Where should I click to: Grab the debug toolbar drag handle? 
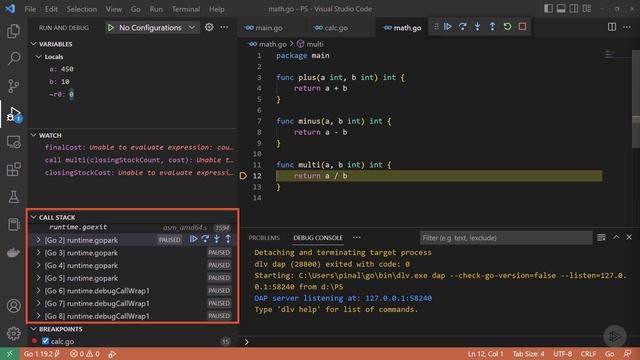pyautogui.click(x=436, y=27)
